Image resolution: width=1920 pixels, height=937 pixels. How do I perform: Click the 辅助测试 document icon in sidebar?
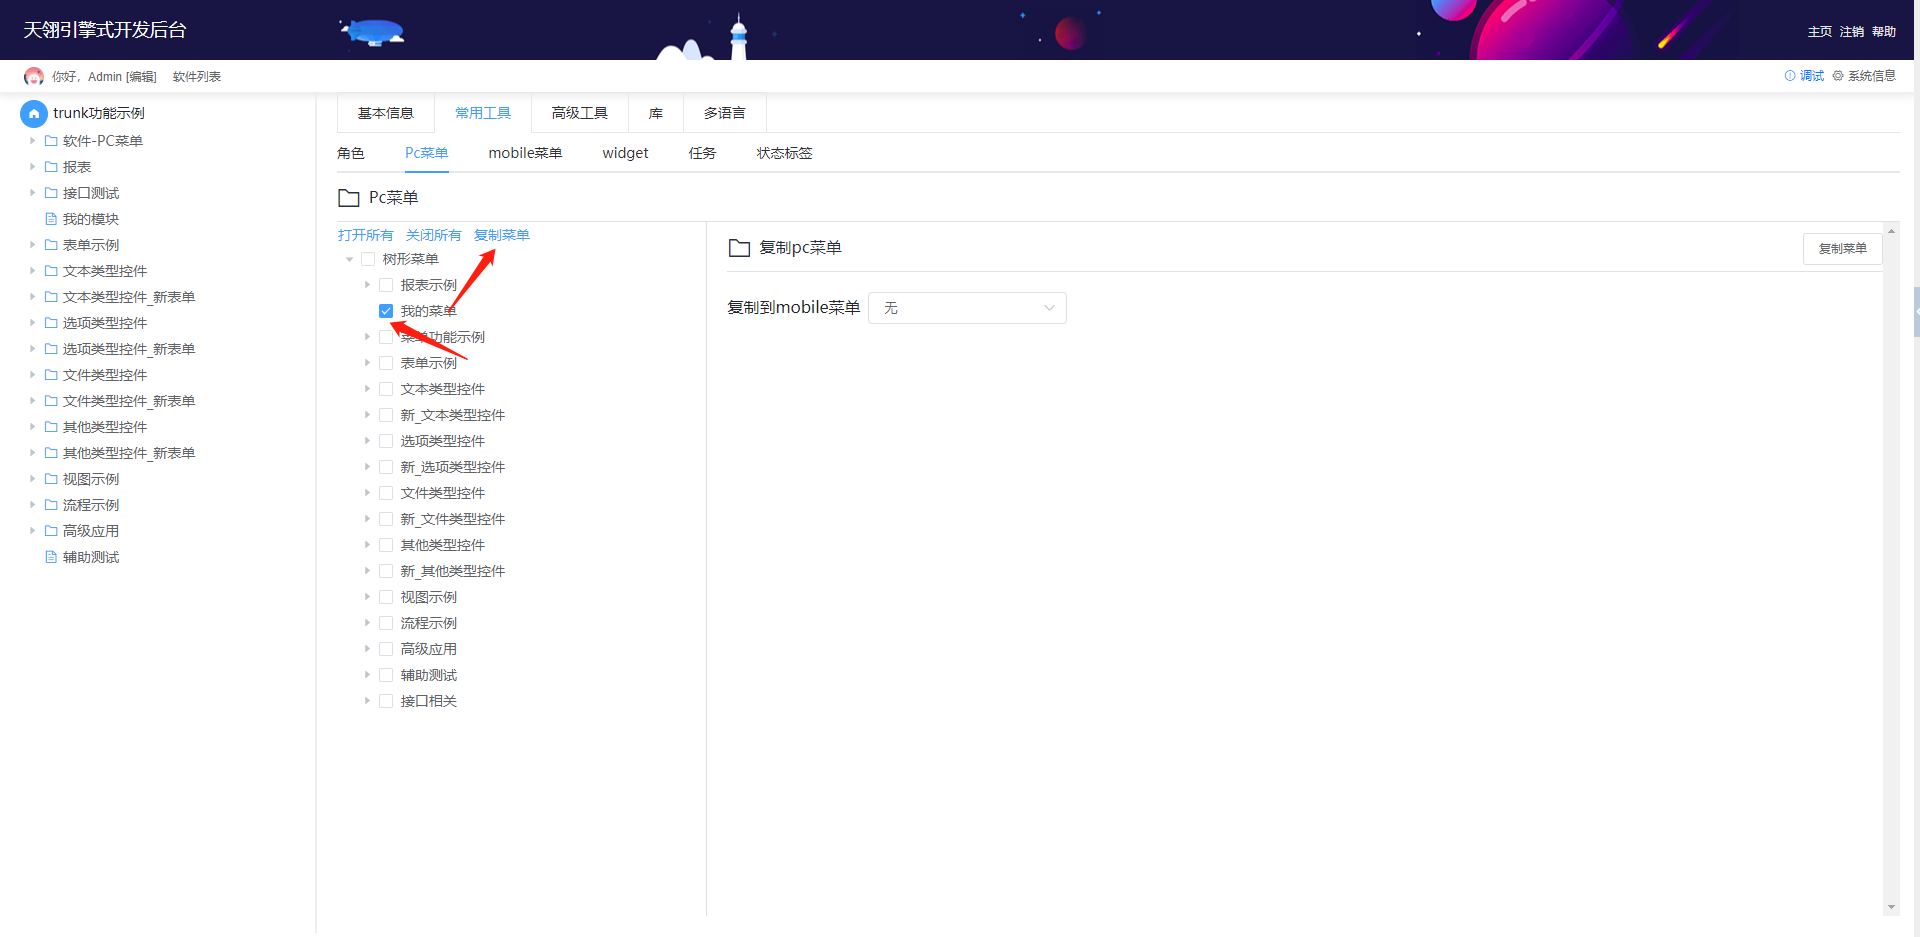tap(51, 557)
